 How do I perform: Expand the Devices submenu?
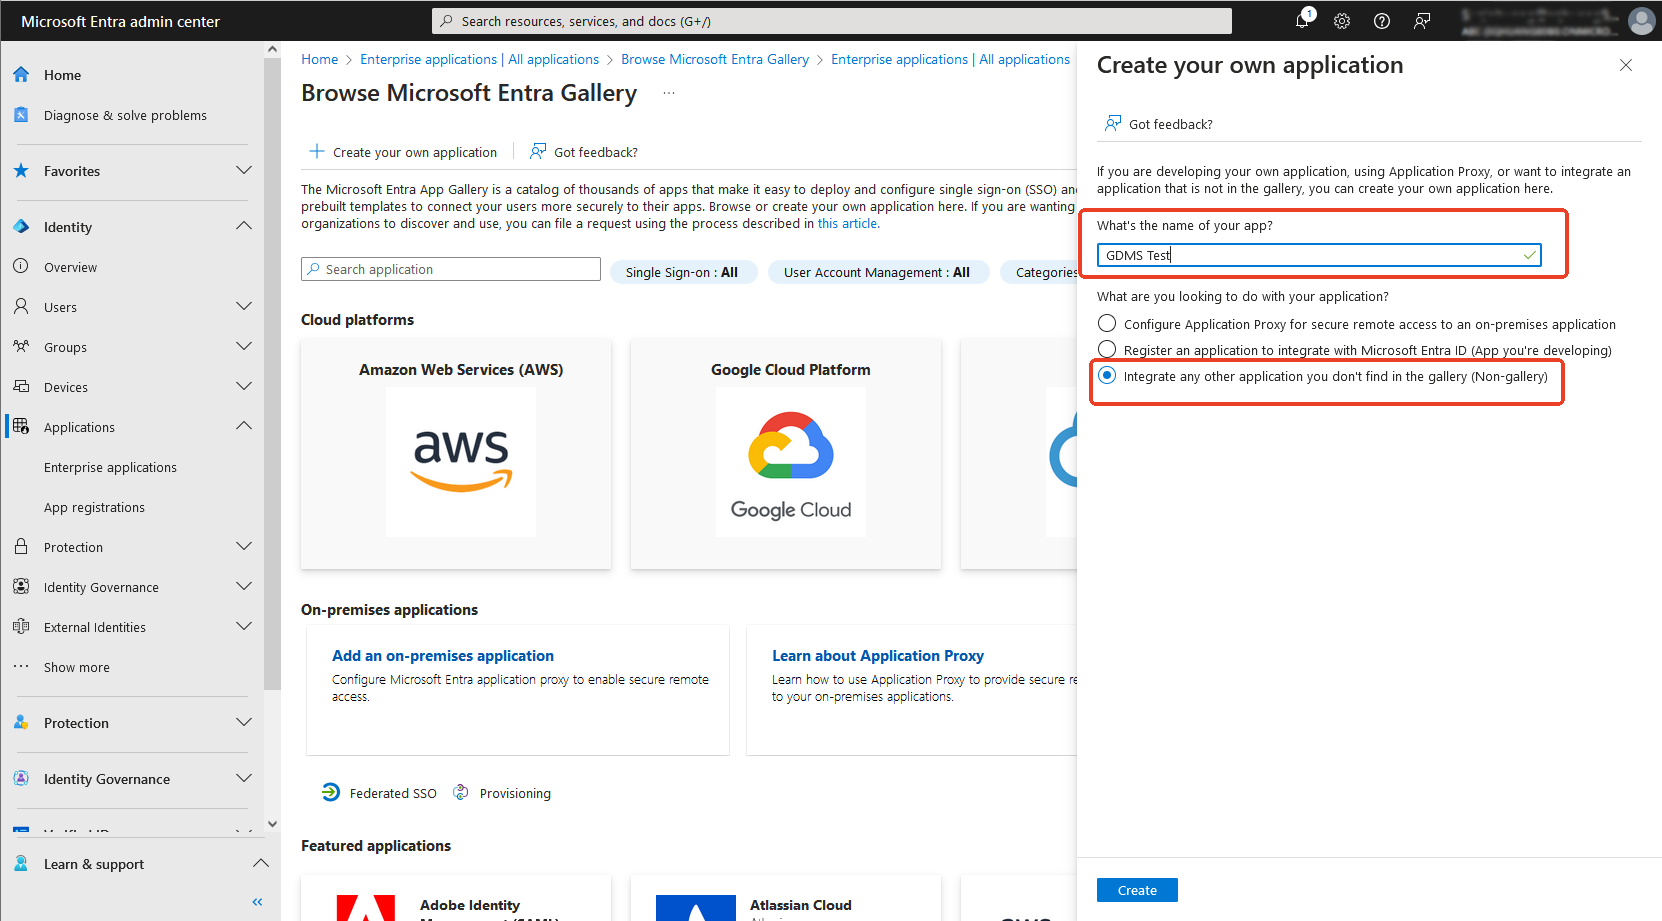[x=243, y=387]
